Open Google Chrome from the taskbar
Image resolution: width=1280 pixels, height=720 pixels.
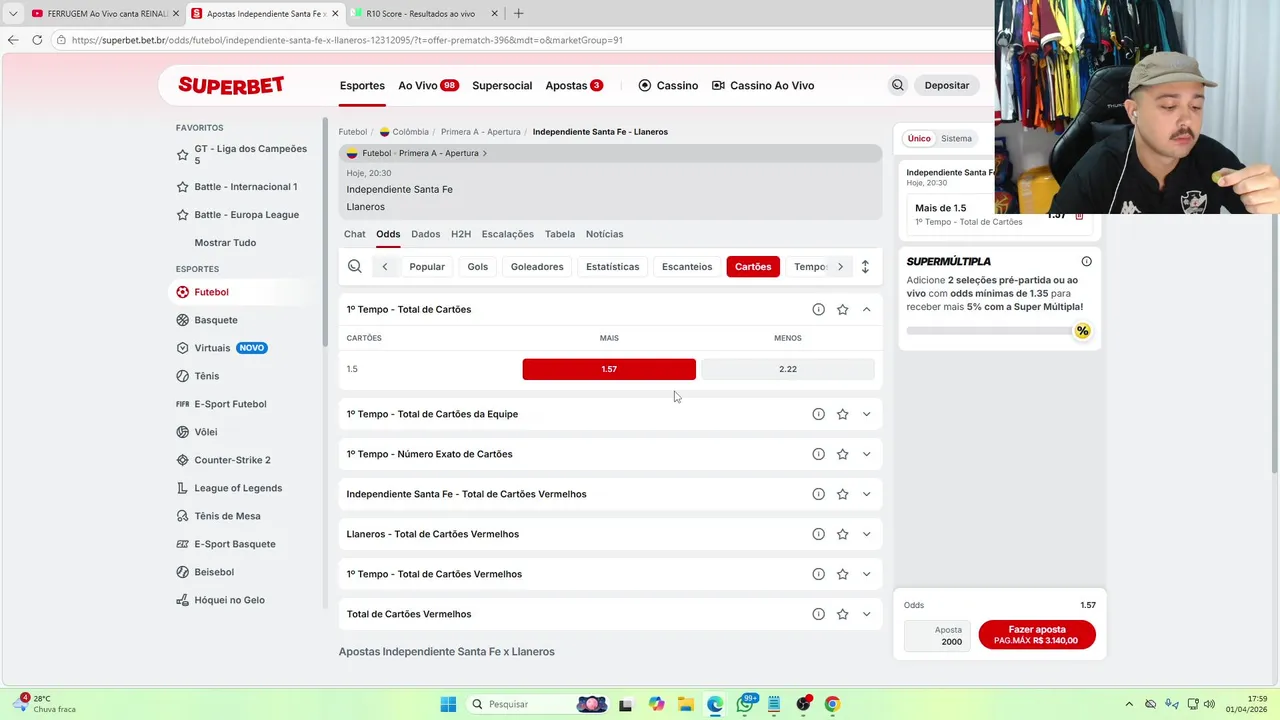click(x=832, y=704)
